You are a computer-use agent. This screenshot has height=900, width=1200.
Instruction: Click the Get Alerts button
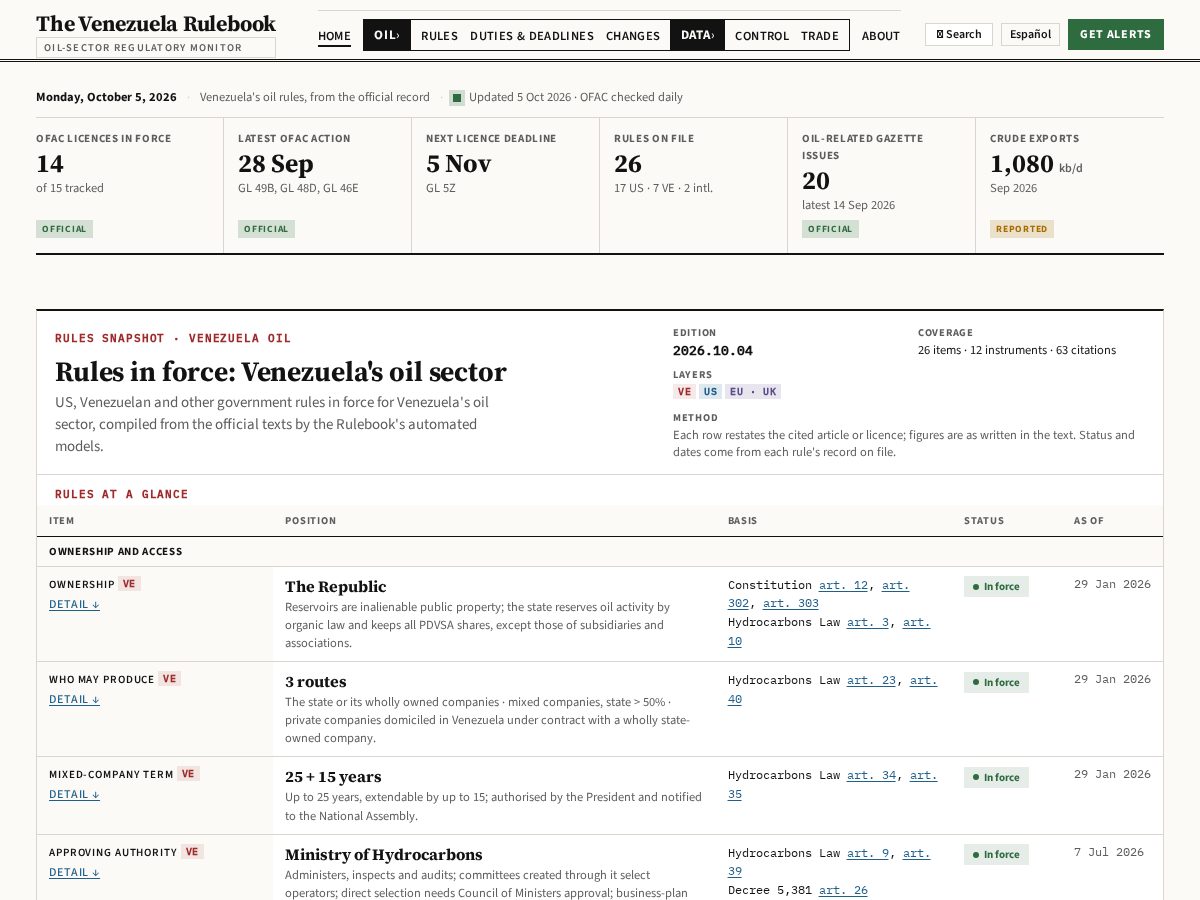click(x=1116, y=34)
